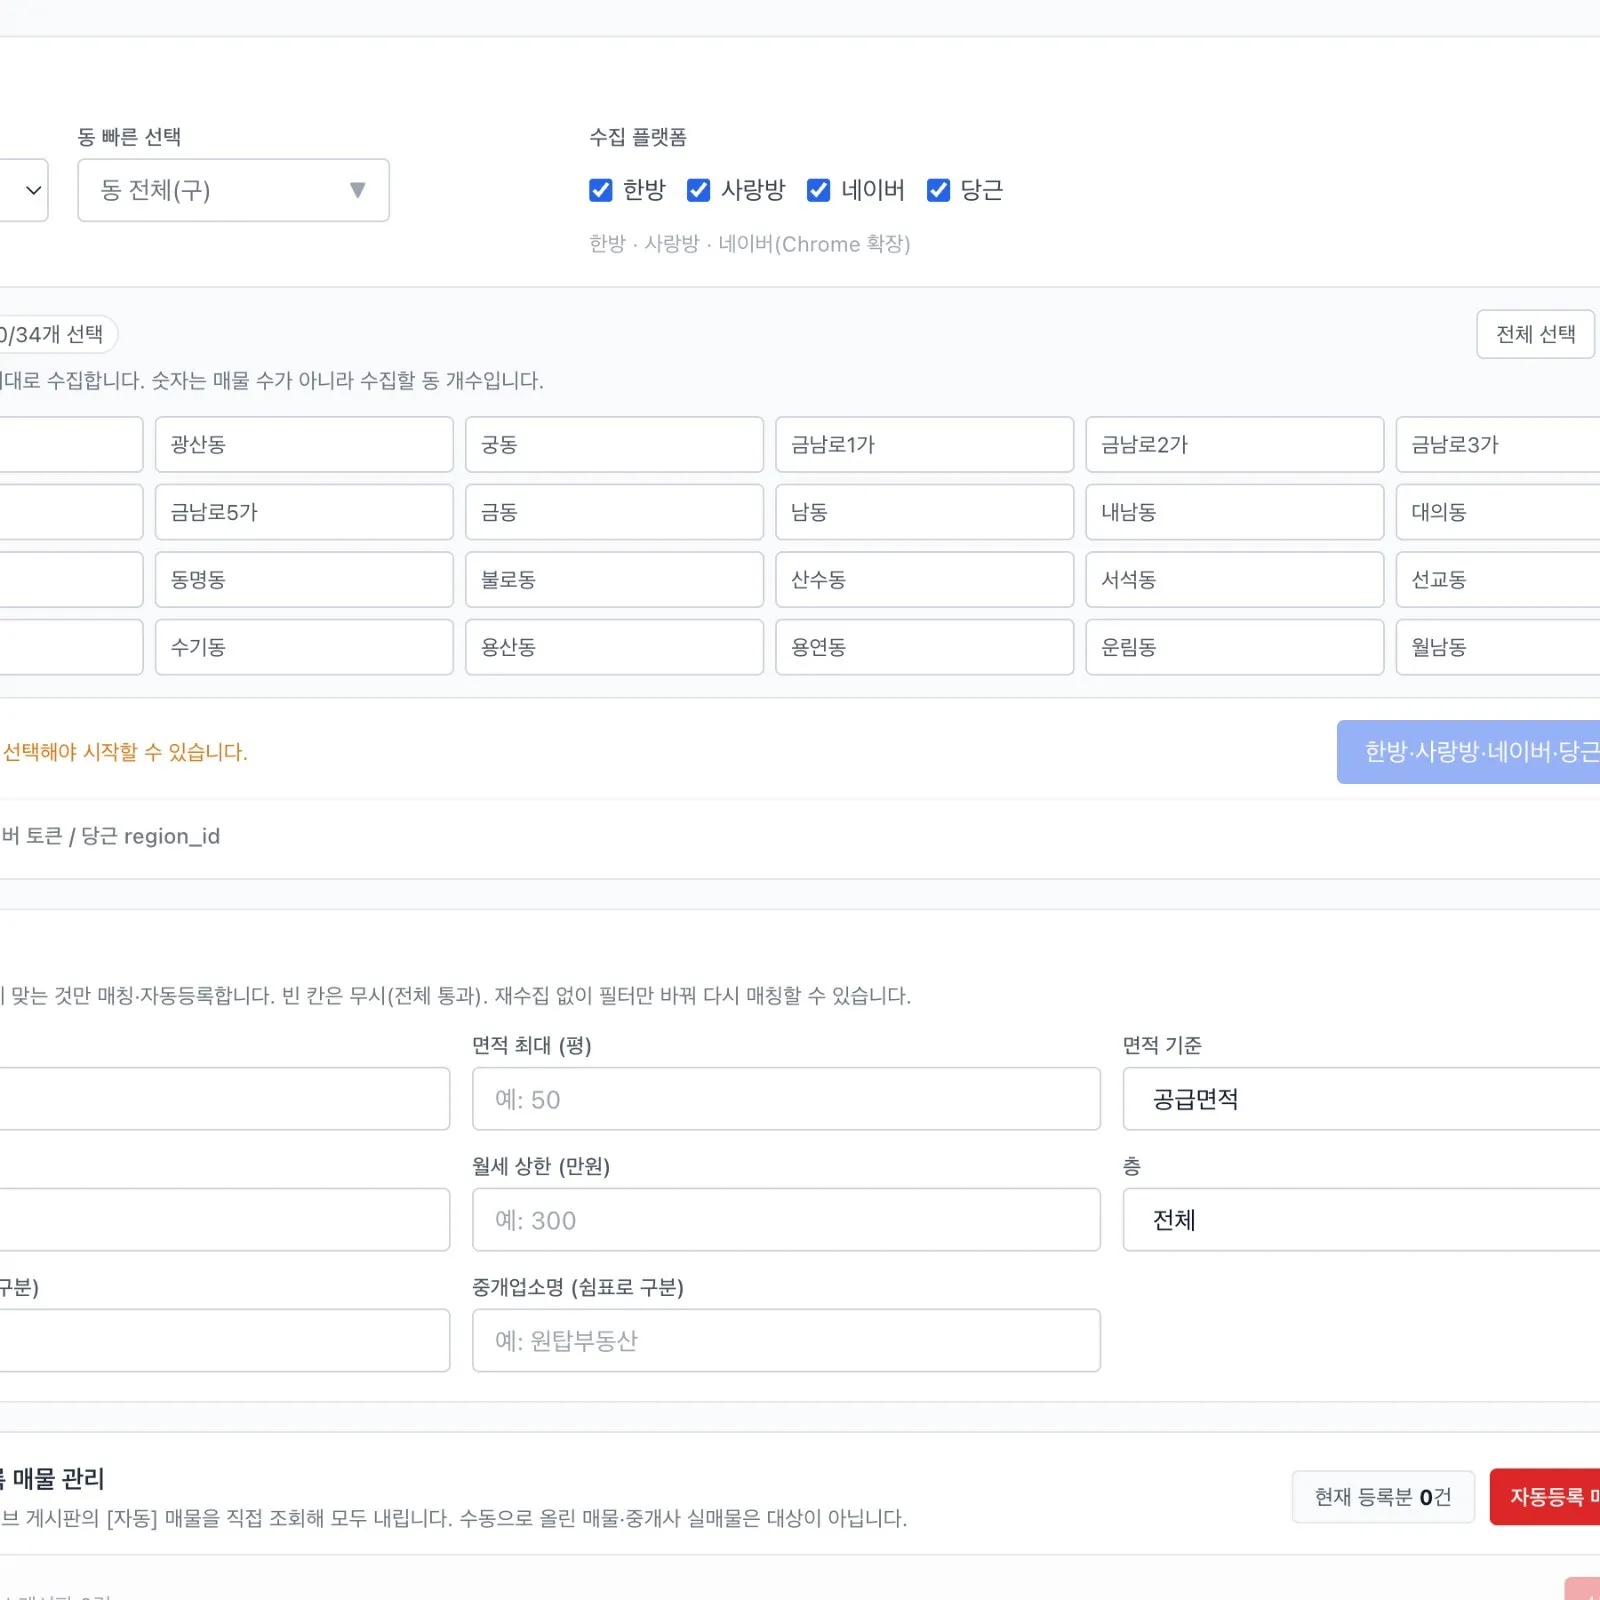Select the 금남로1가 district tile

click(x=924, y=445)
